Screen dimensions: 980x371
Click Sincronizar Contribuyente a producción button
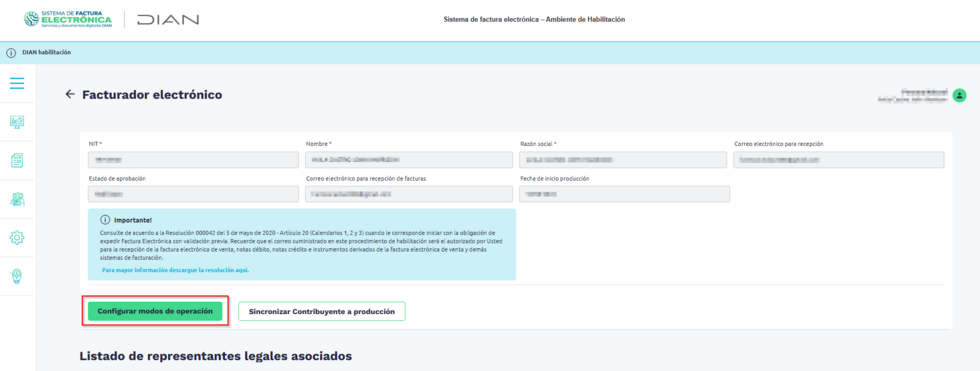pyautogui.click(x=322, y=312)
